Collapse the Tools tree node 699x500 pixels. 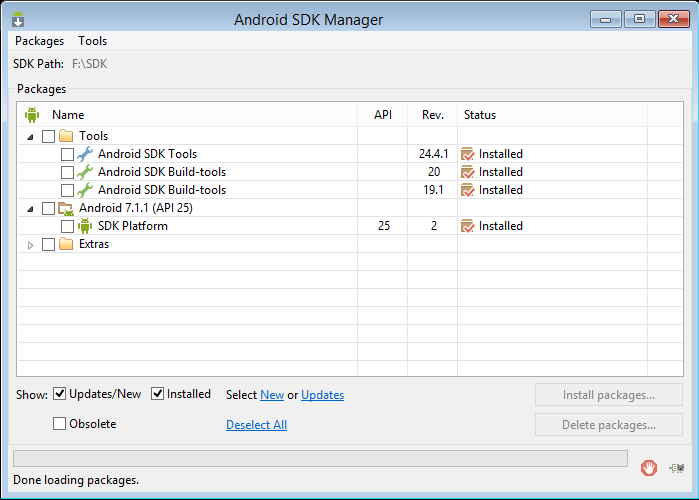click(x=30, y=137)
